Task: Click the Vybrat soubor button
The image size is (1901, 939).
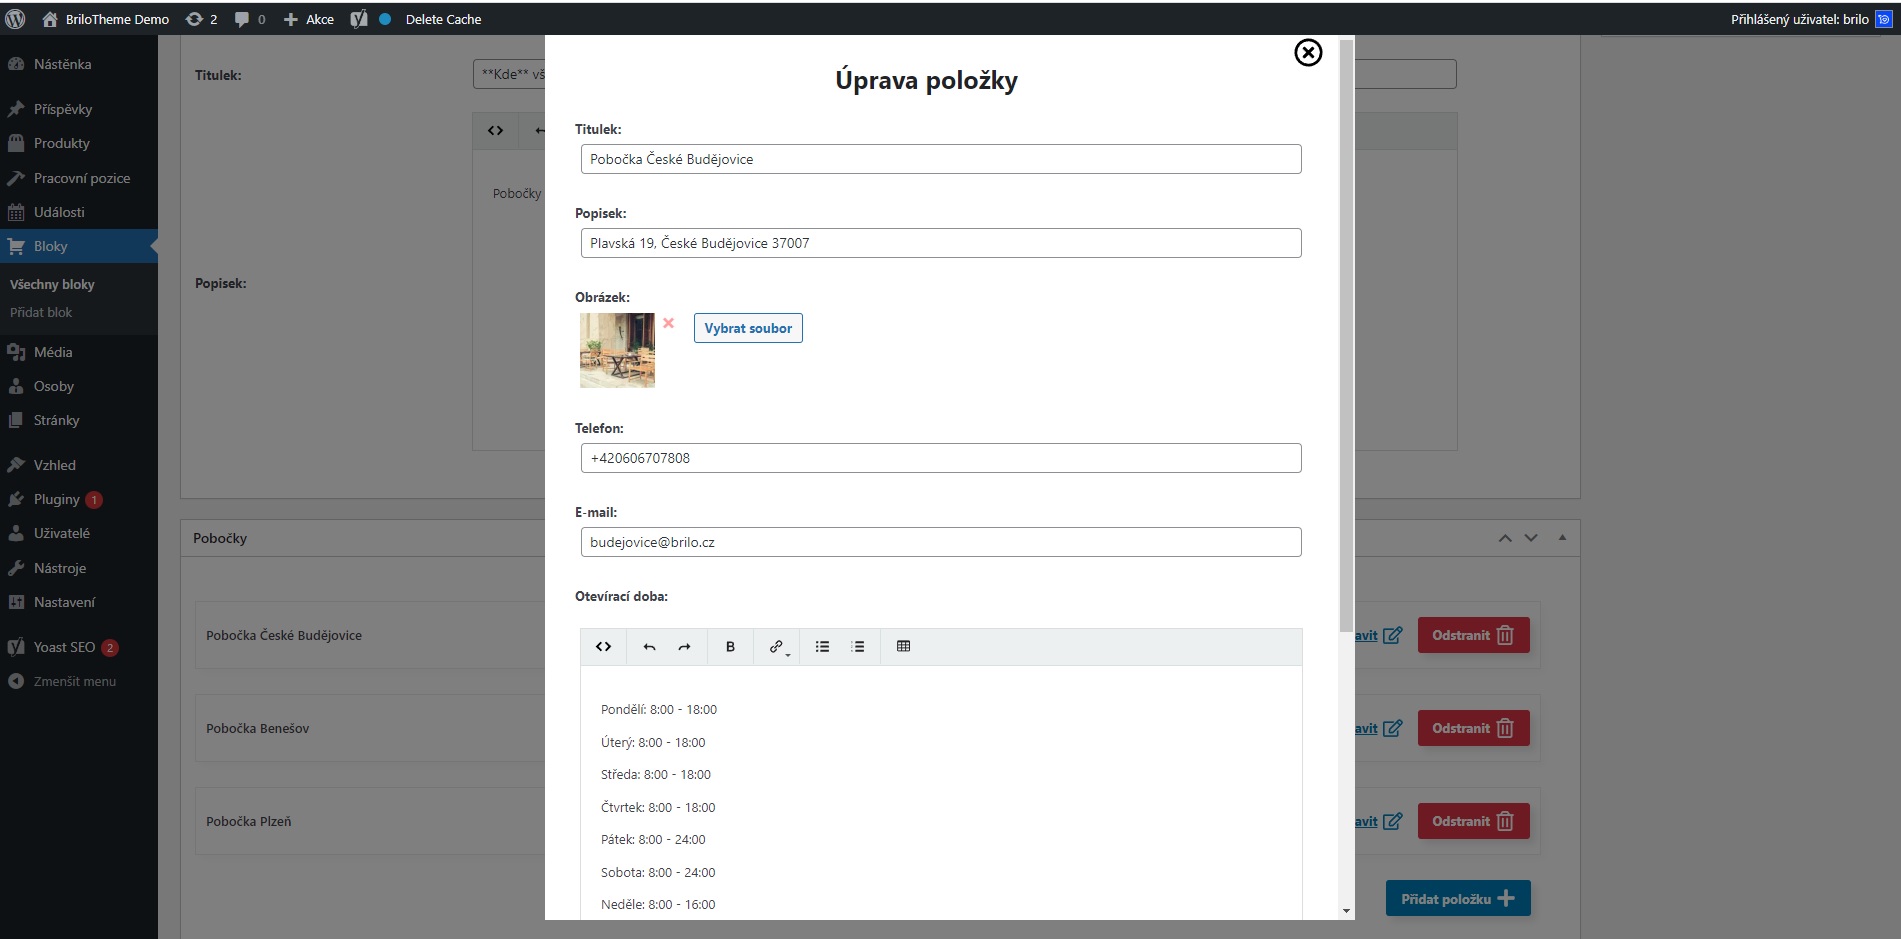Action: pyautogui.click(x=748, y=328)
